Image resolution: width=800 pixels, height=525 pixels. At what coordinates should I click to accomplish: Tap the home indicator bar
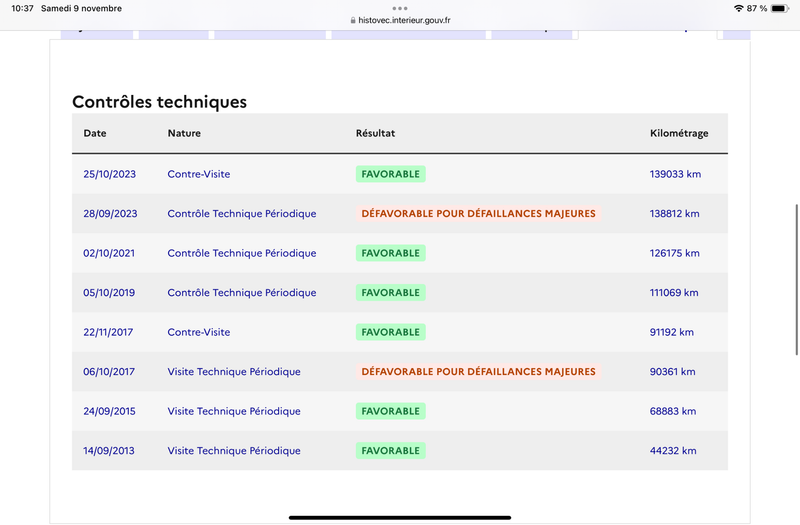400,517
